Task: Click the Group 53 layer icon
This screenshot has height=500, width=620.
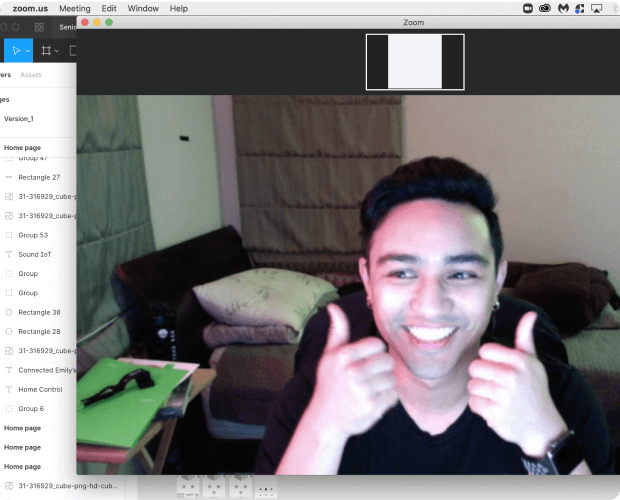Action: (9, 235)
